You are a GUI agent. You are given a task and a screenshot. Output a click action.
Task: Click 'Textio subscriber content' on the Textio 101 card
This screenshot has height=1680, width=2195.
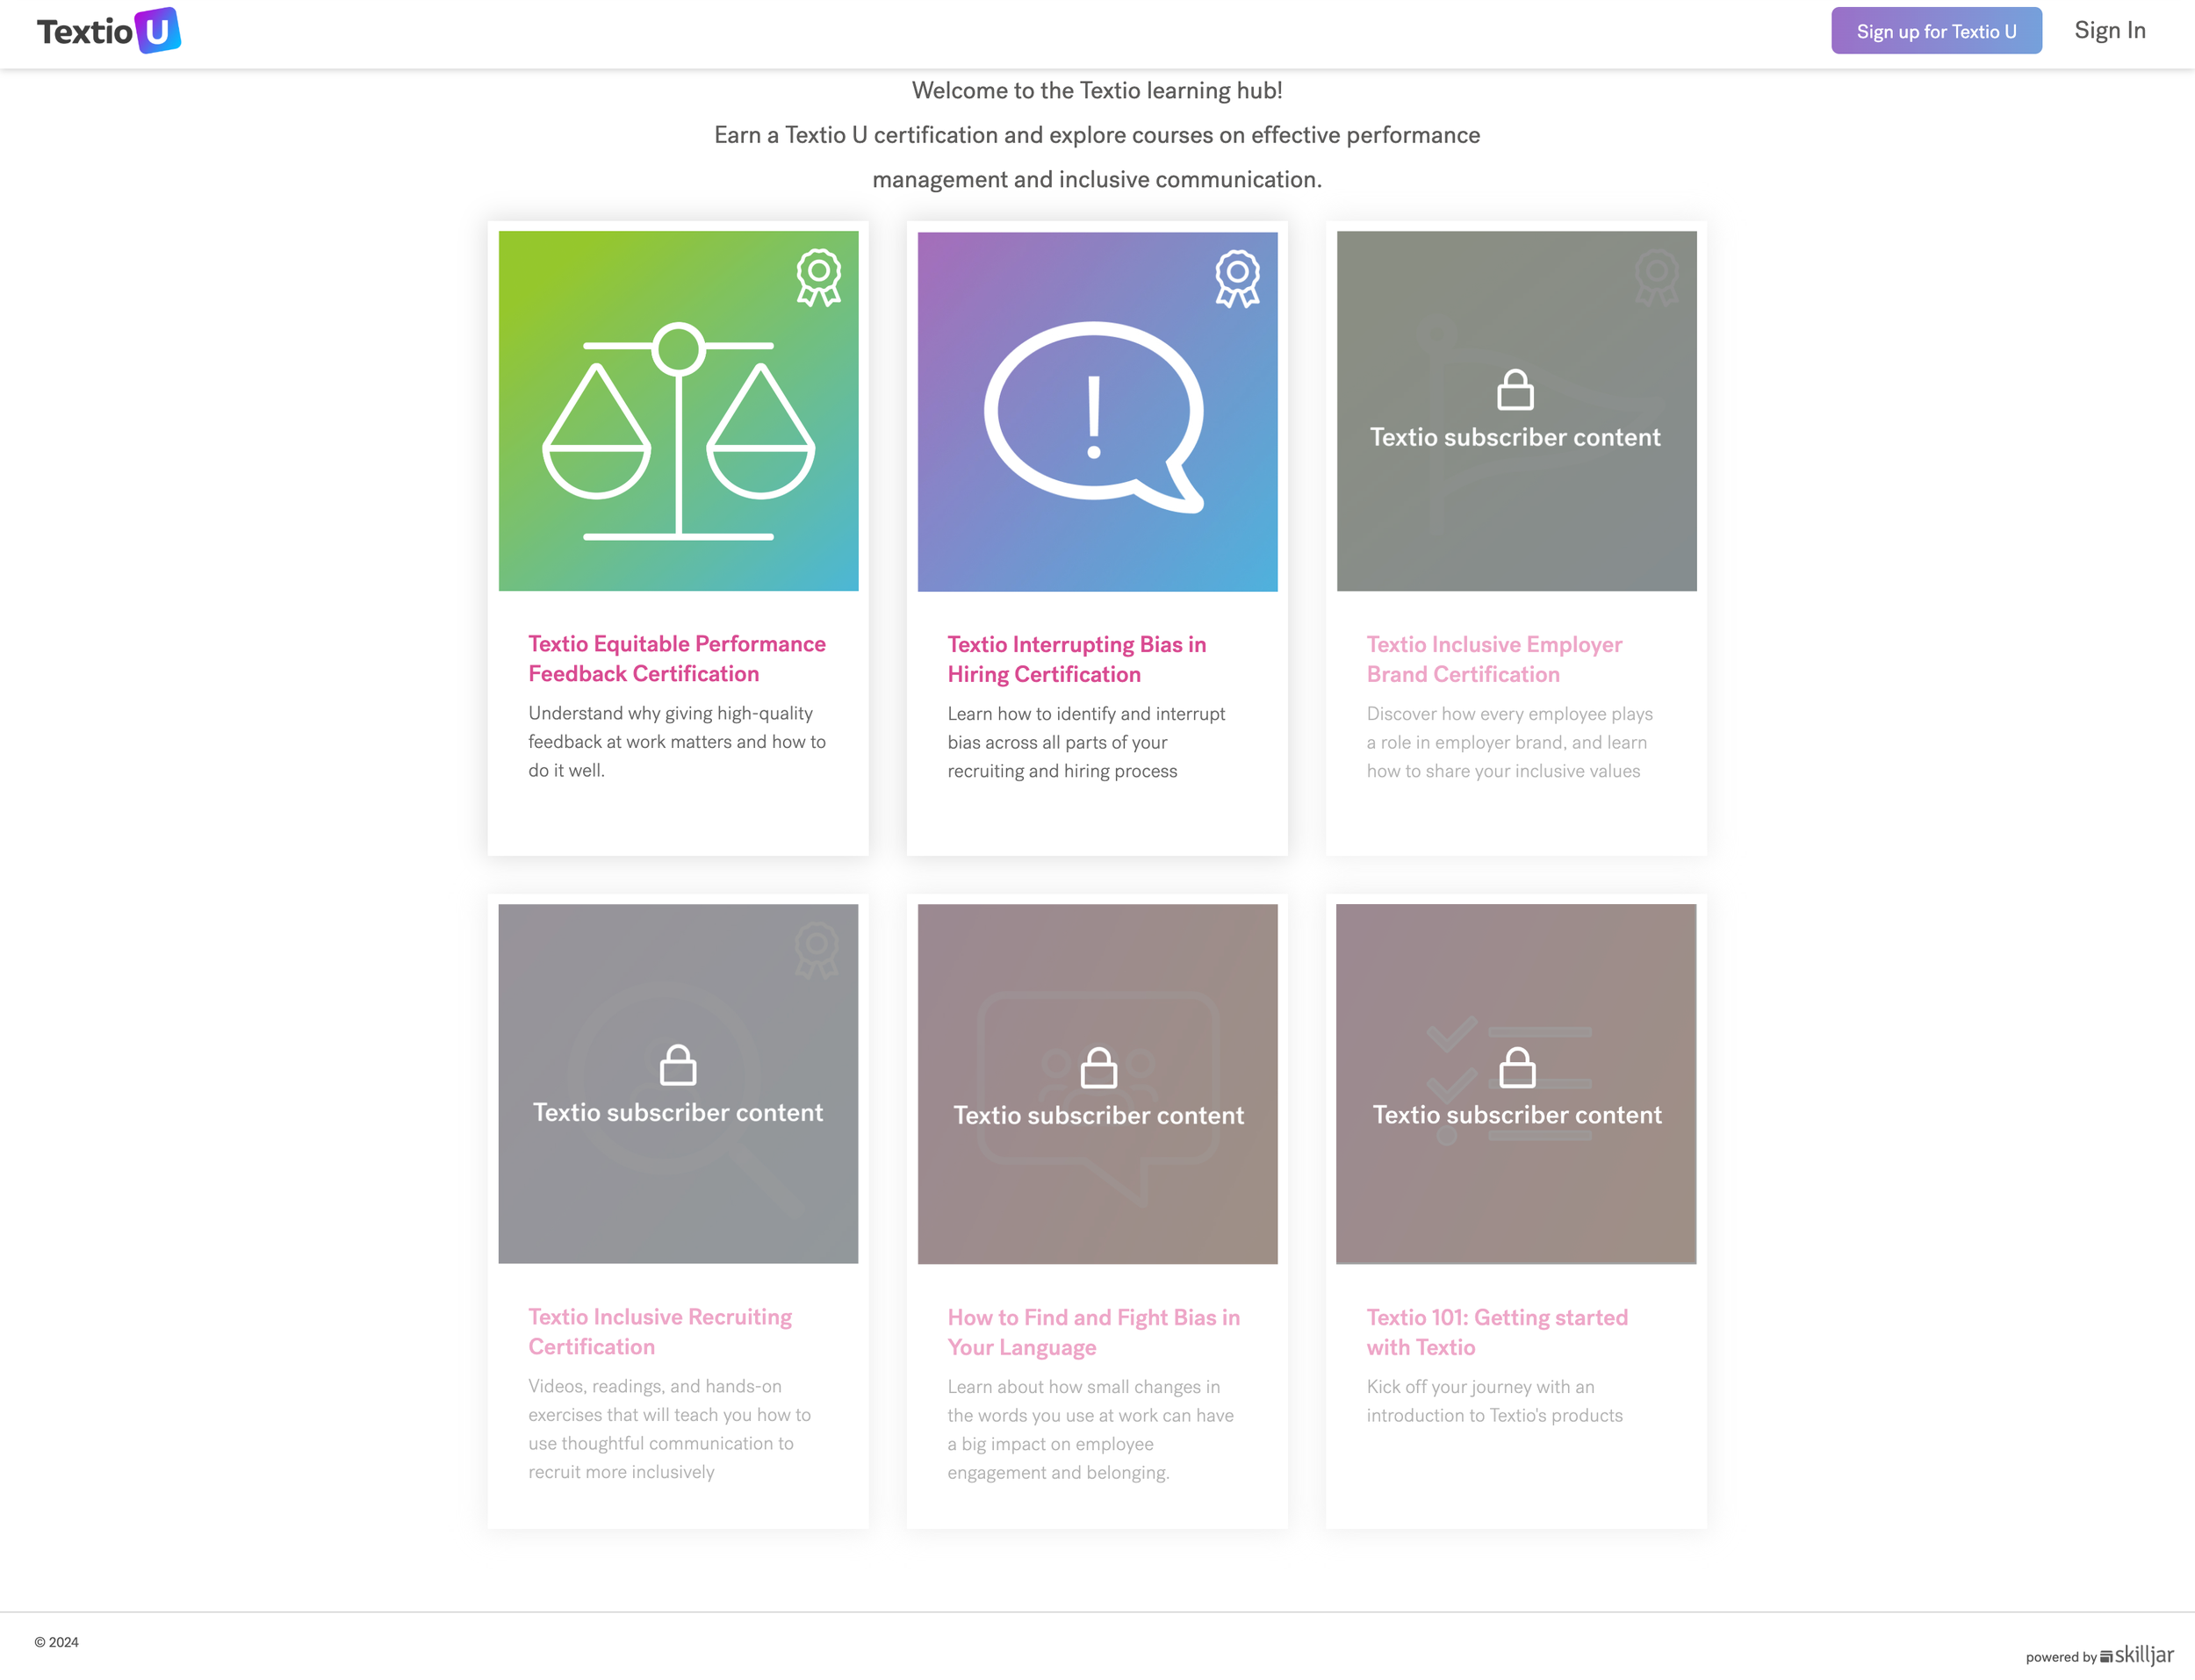tap(1517, 1114)
